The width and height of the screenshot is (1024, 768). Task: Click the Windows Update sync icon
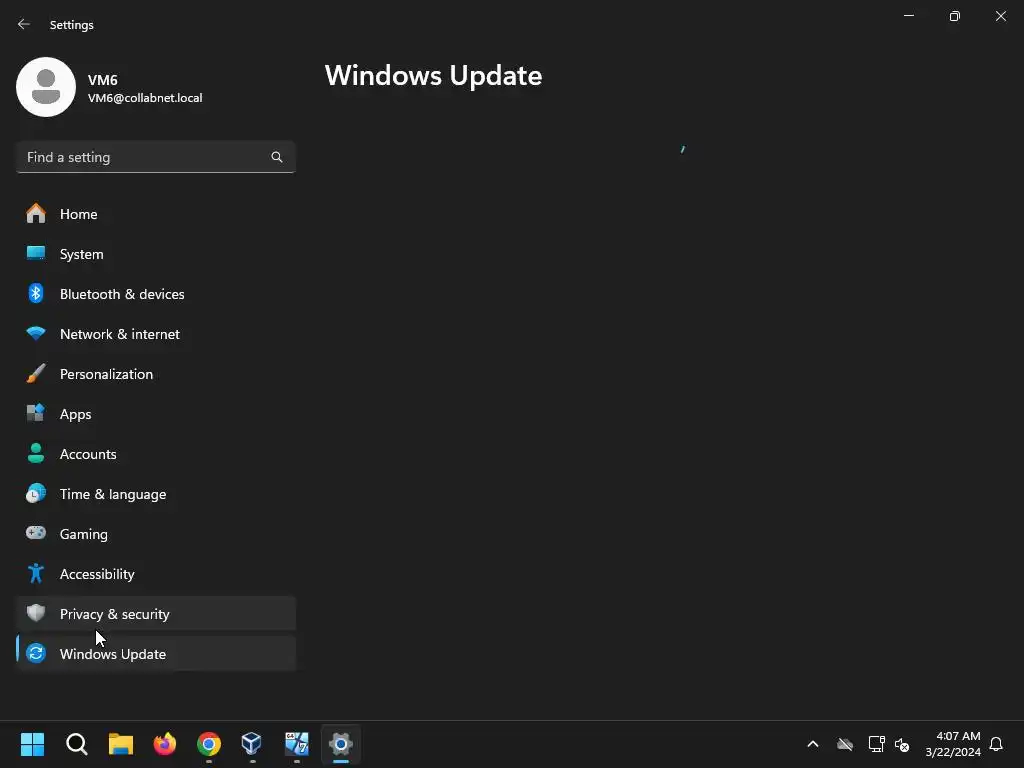click(36, 653)
